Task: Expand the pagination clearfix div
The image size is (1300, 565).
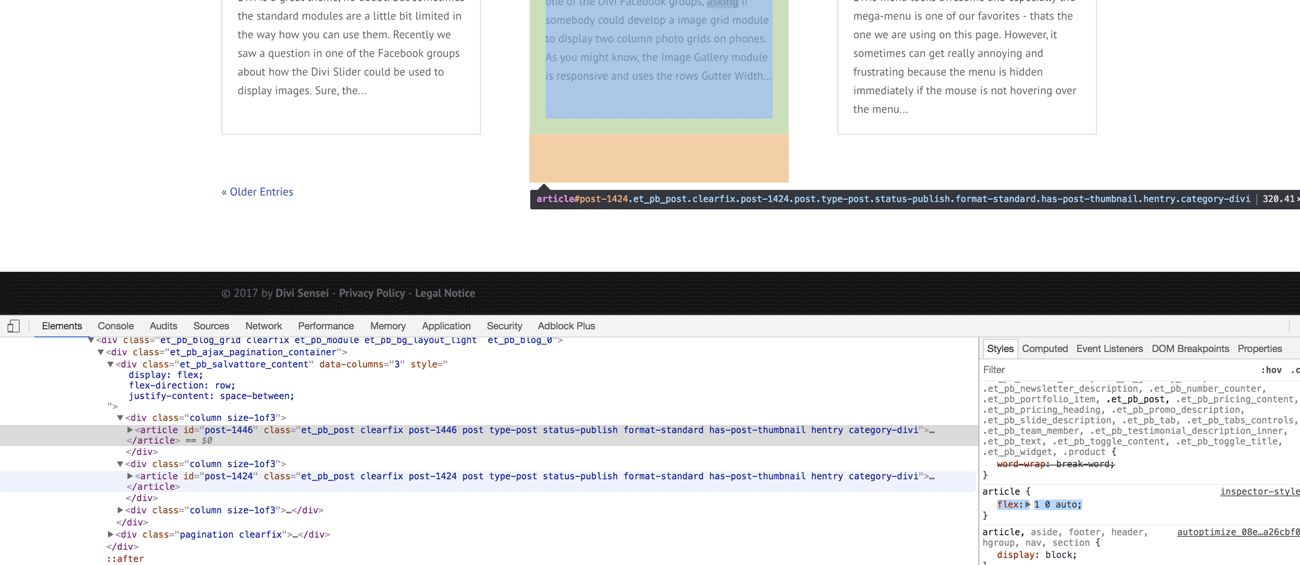Action: (111, 534)
